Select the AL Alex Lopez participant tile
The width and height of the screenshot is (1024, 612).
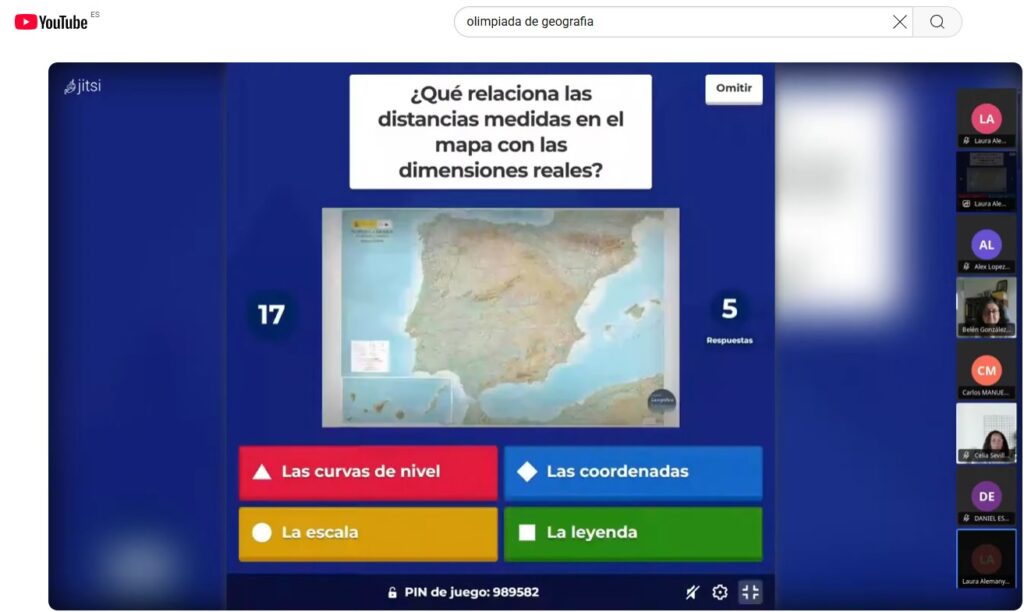pyautogui.click(x=986, y=245)
